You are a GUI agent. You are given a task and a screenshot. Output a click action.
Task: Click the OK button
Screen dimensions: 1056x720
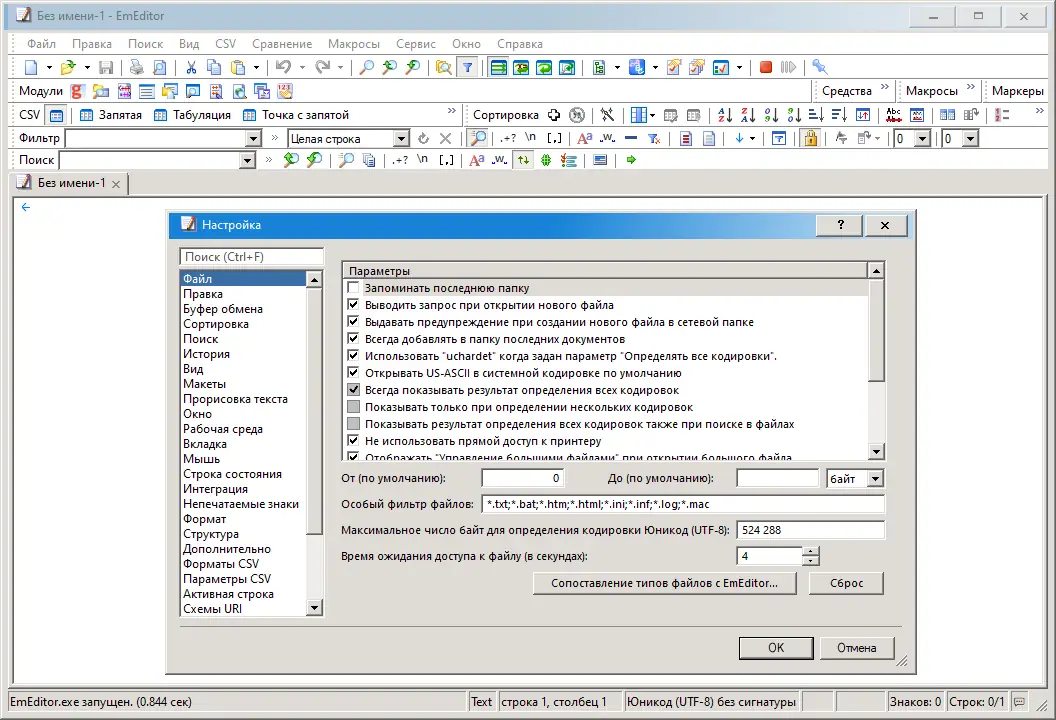[x=776, y=648]
